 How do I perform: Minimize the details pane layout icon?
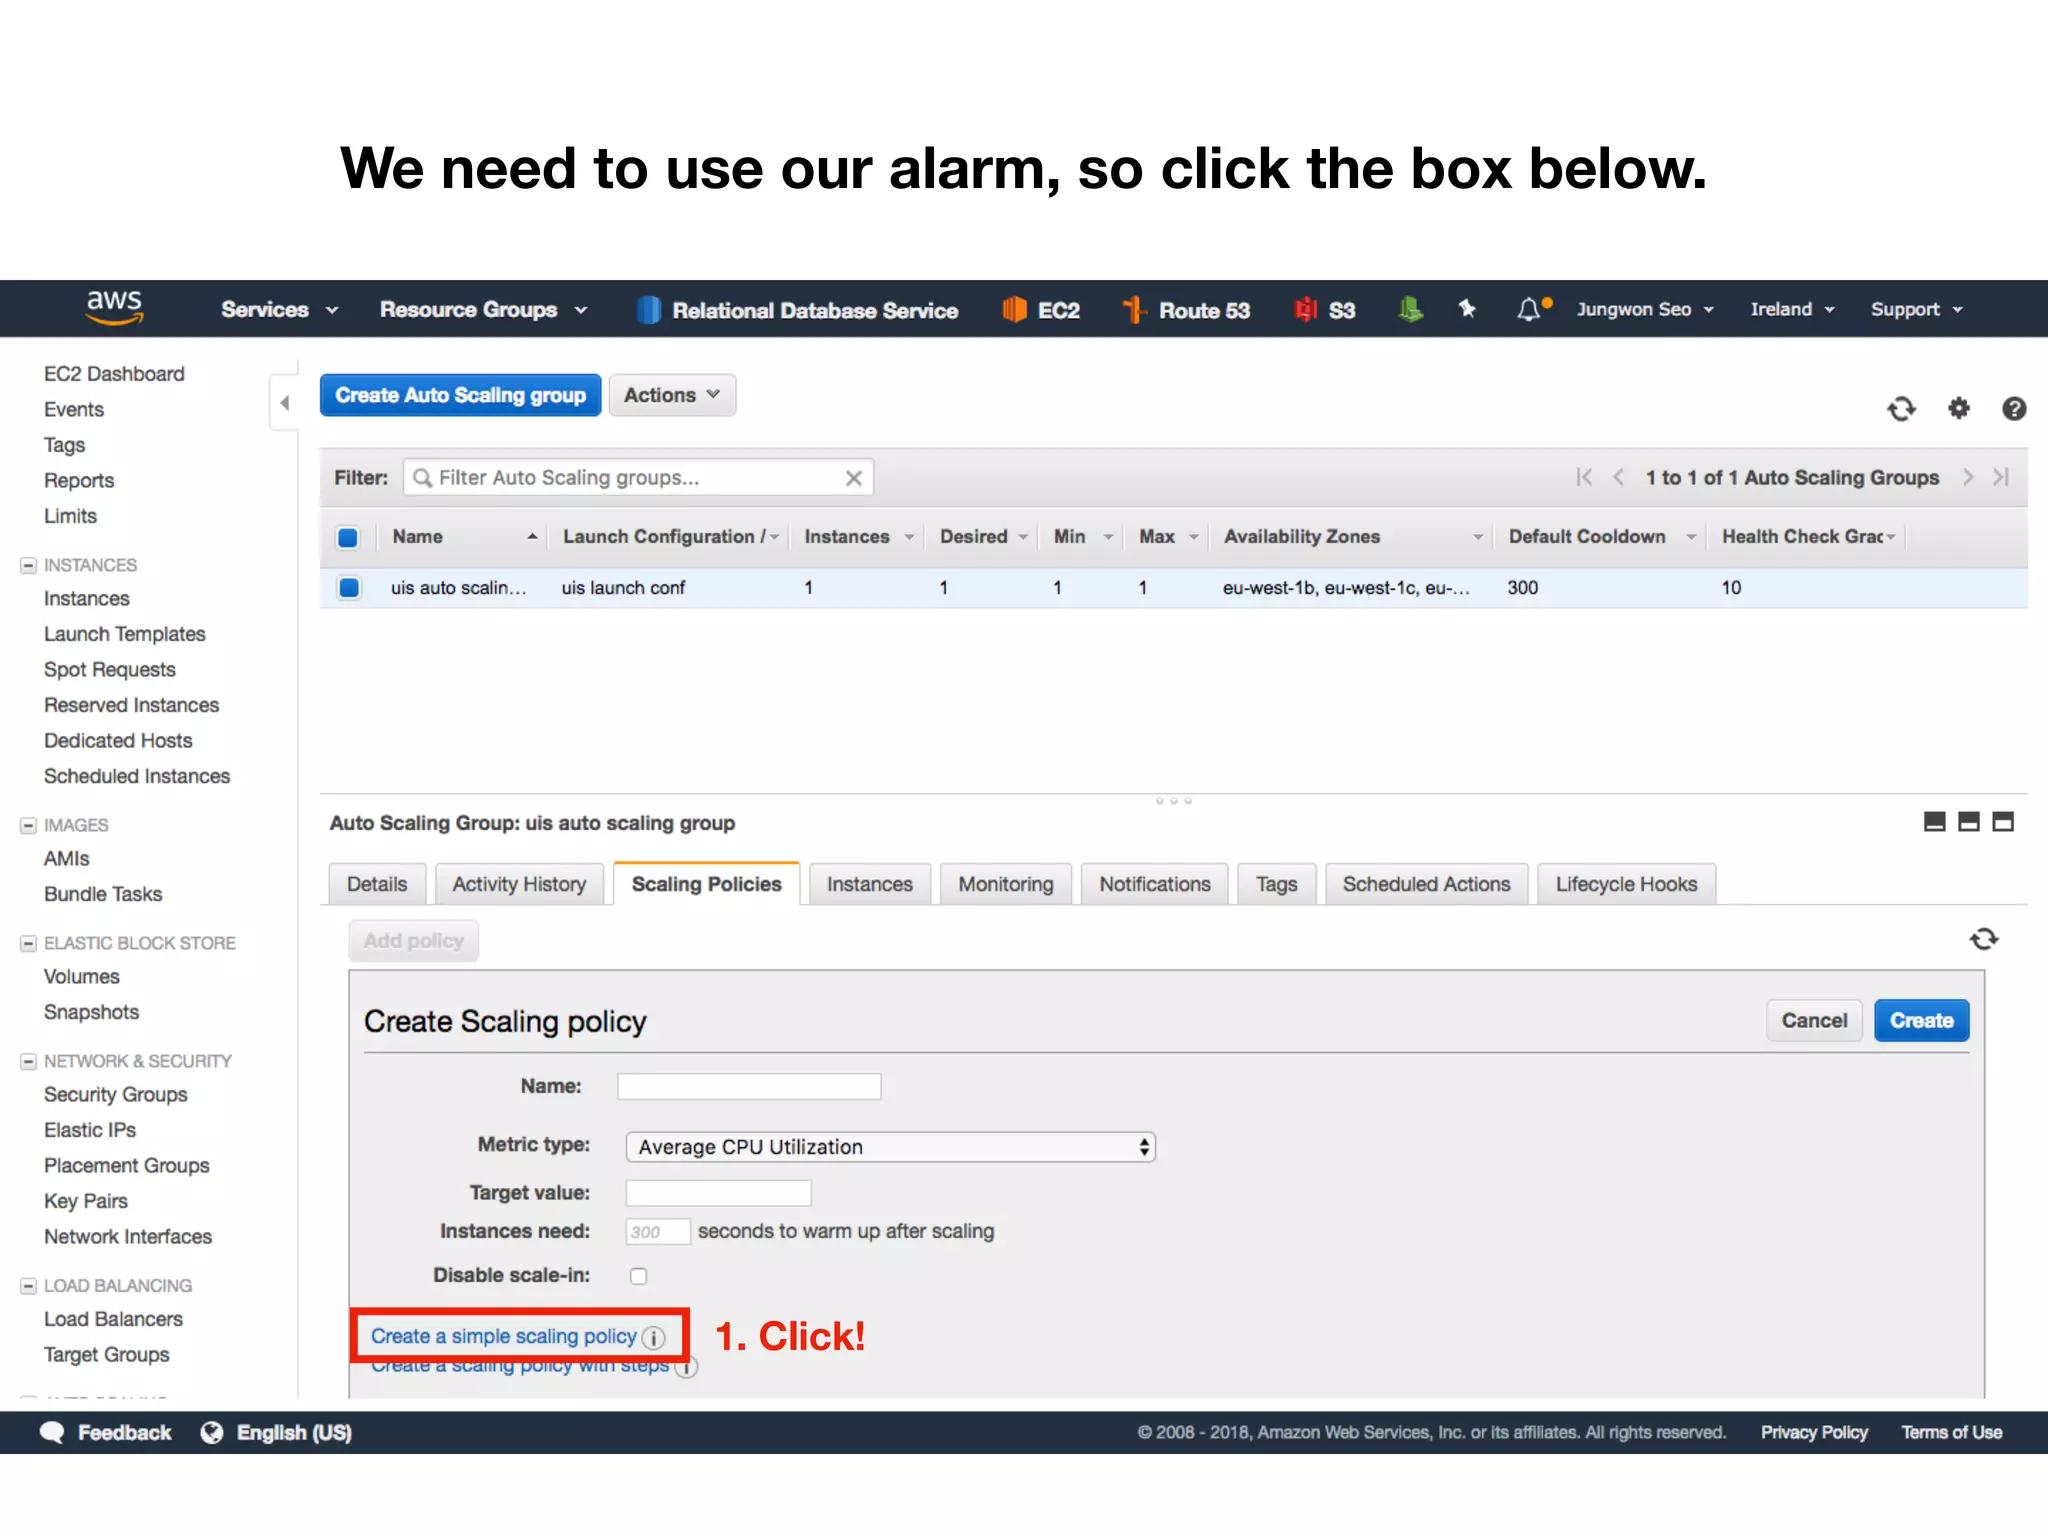[x=1935, y=822]
